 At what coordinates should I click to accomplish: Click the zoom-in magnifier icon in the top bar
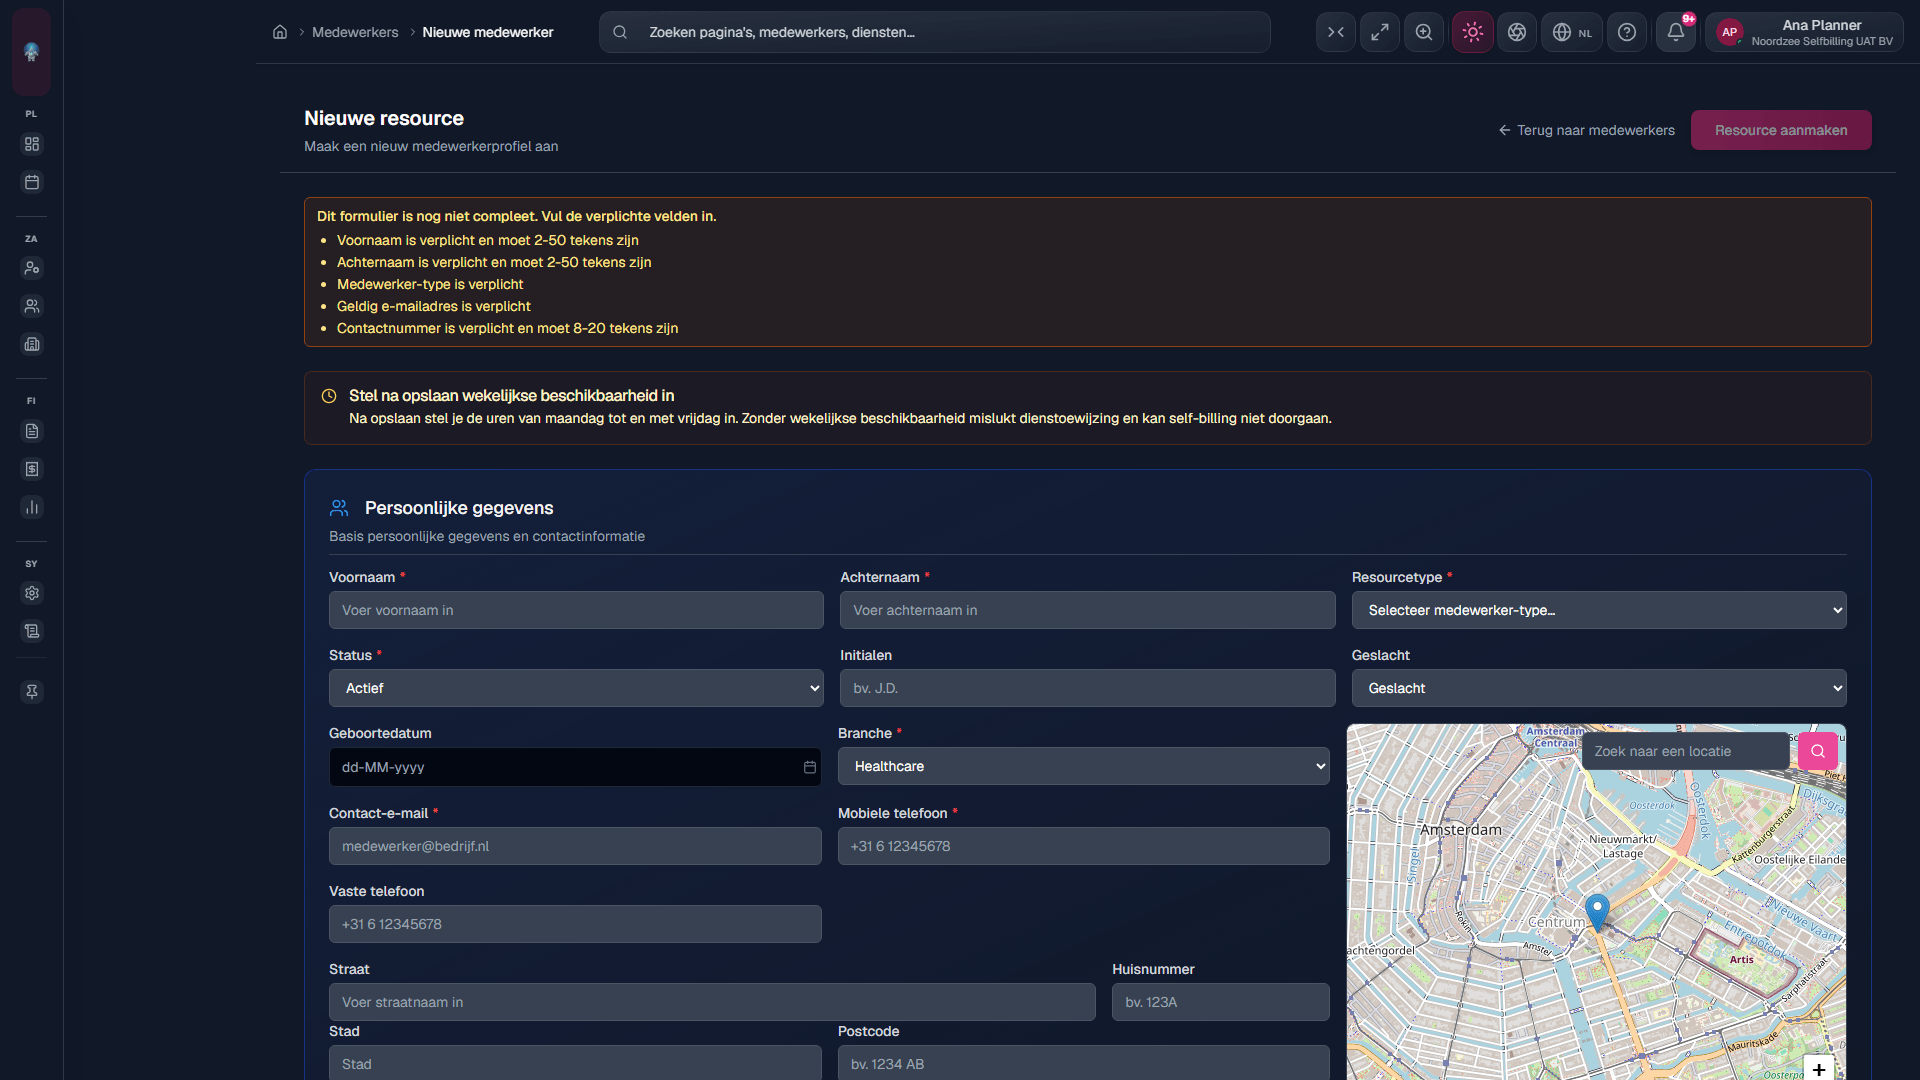tap(1424, 32)
